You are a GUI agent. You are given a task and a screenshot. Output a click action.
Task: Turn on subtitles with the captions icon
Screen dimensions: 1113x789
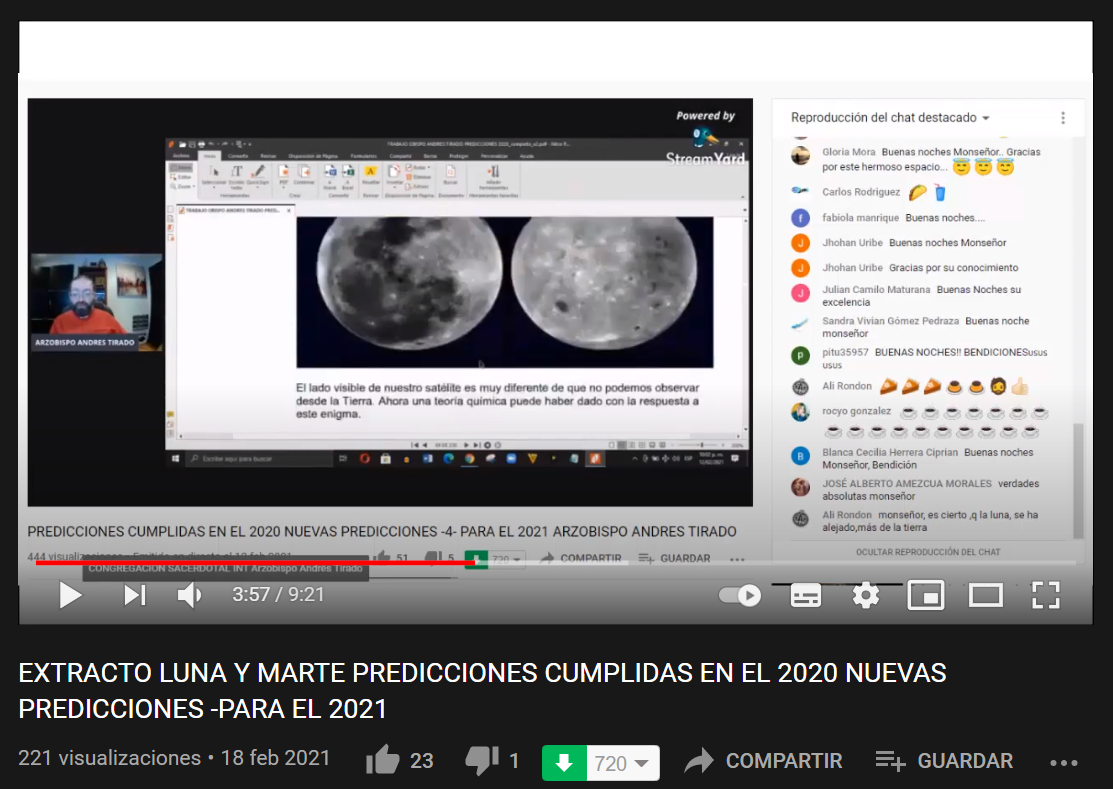(806, 596)
